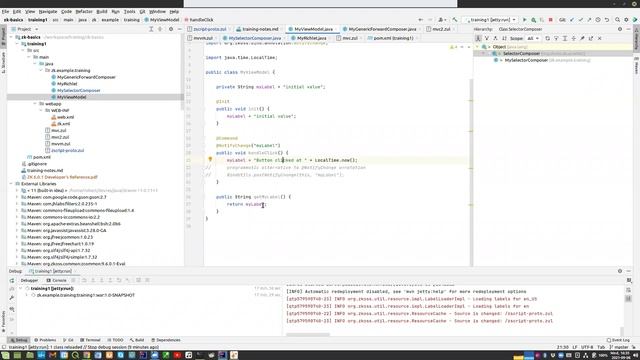Click the Build hammer icon in toolbar

pyautogui.click(x=455, y=20)
